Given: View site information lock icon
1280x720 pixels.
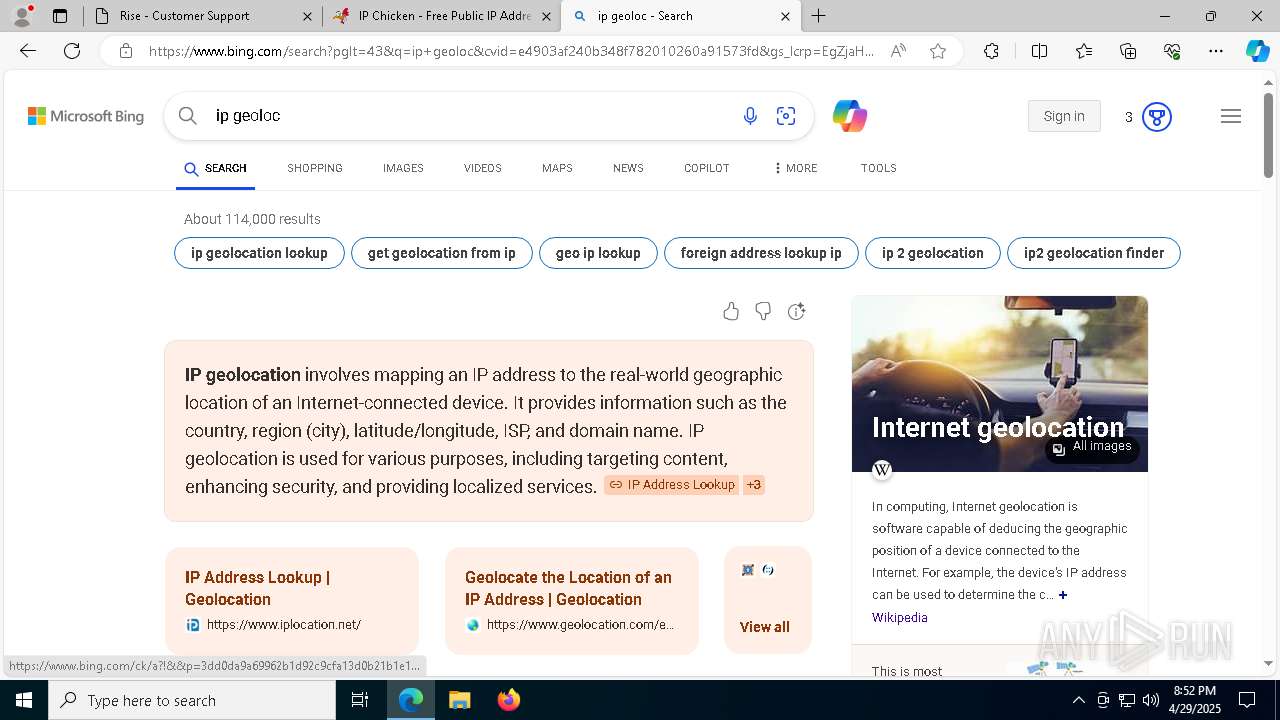Looking at the screenshot, I should pos(126,51).
